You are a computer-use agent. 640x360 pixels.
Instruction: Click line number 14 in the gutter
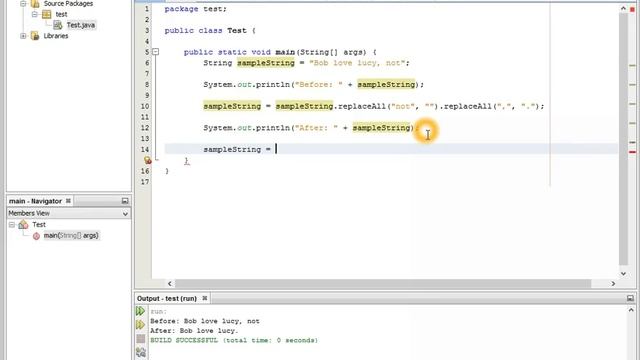click(145, 149)
